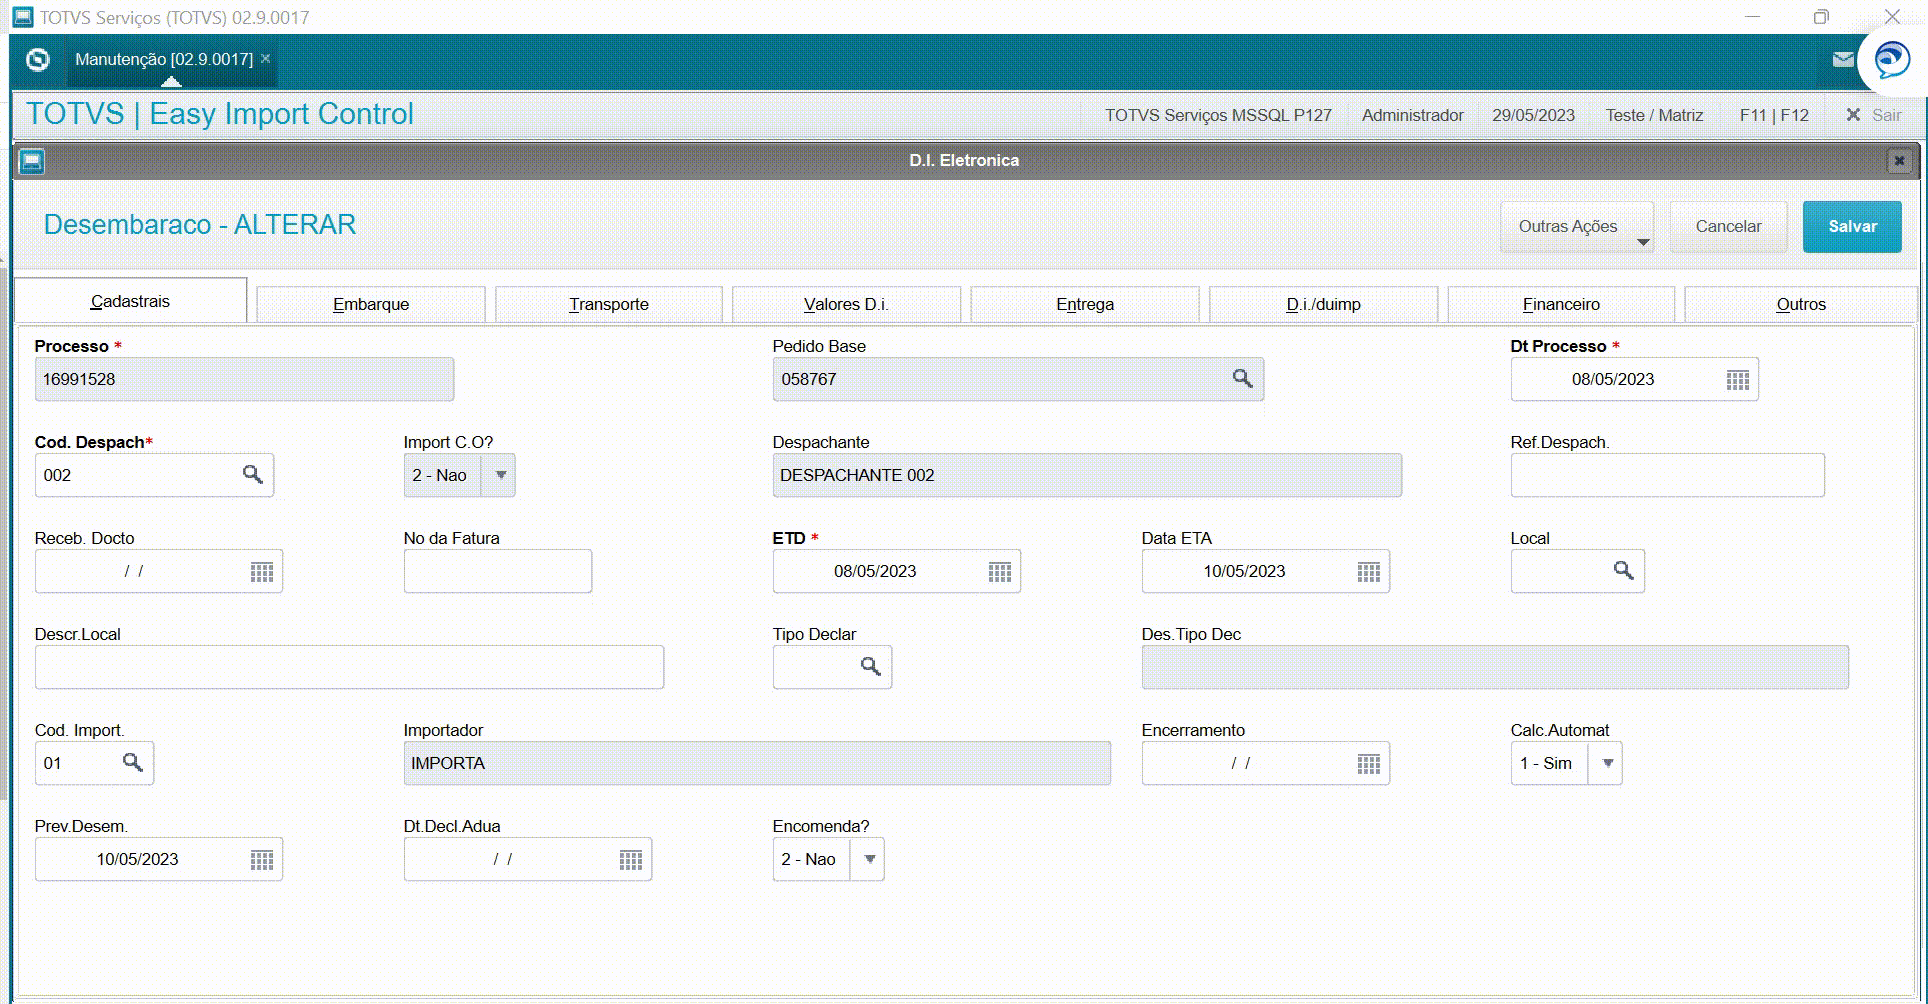Click the 29/05/2023 system date
The width and height of the screenshot is (1928, 1004).
(1533, 115)
